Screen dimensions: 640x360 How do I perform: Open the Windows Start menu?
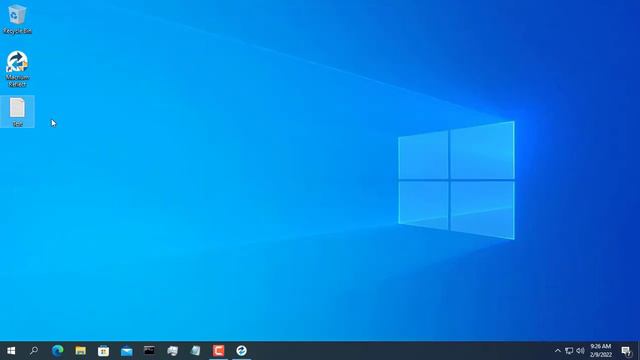(11, 351)
